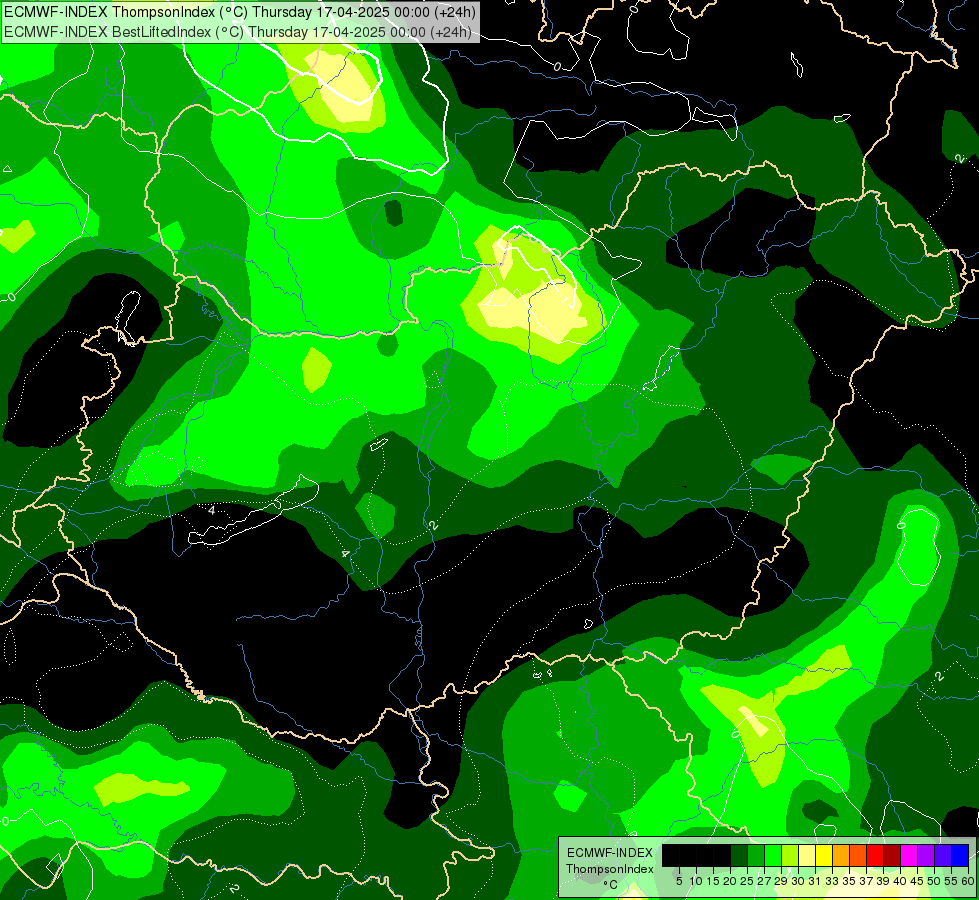Pick the bright green 27–29 legend swatch
979x900 pixels.
773,855
